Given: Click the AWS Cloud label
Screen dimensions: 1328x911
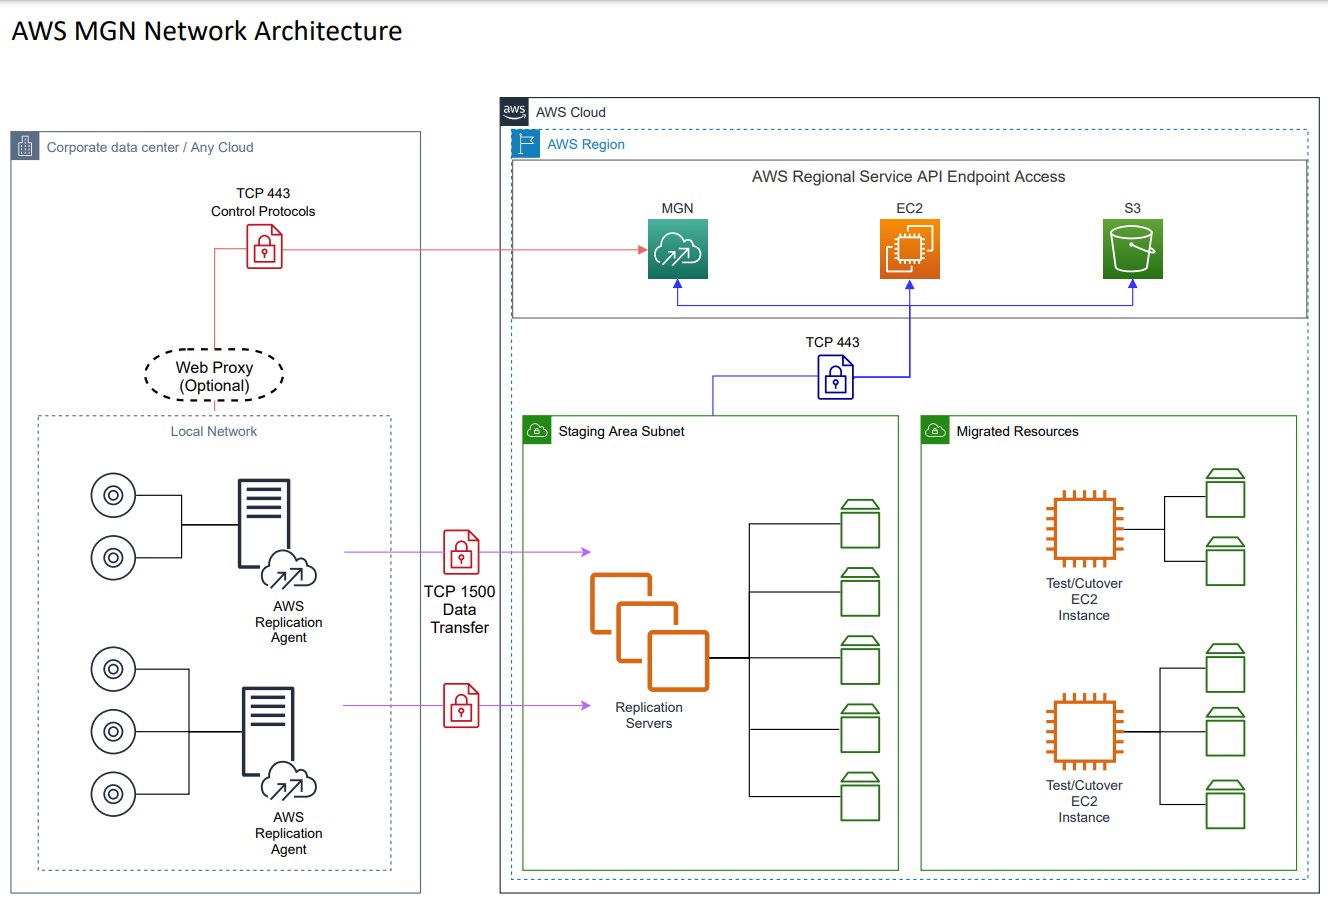Looking at the screenshot, I should [x=571, y=112].
